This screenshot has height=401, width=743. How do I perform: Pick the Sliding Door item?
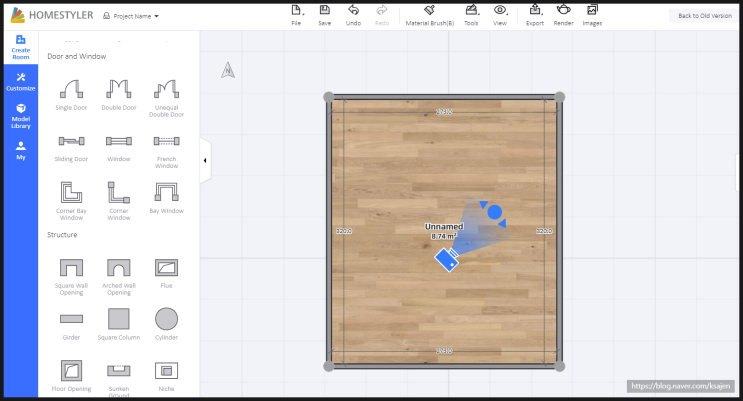pos(71,149)
